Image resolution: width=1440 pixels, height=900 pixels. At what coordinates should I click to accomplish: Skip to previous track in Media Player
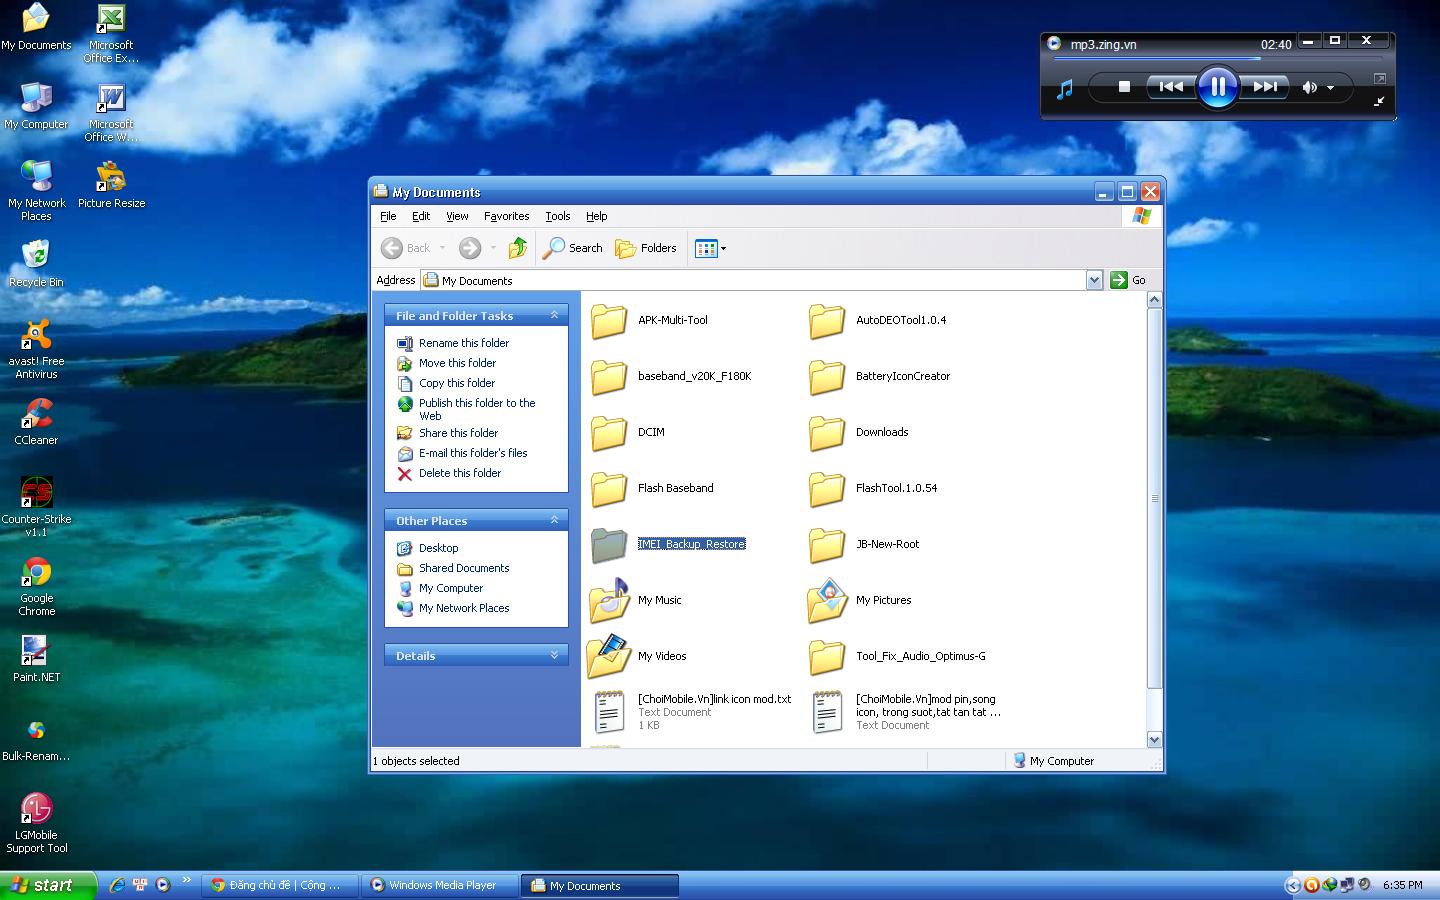pyautogui.click(x=1170, y=87)
